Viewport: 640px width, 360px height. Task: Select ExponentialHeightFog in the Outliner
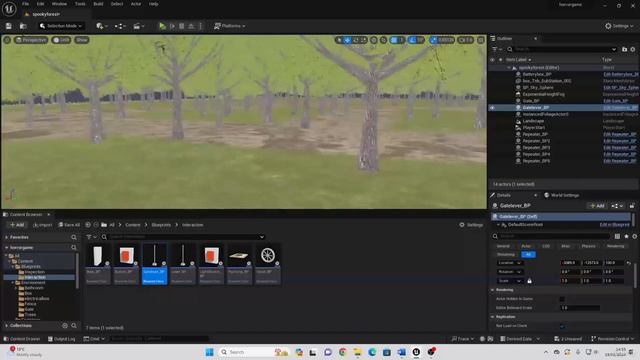click(x=544, y=94)
